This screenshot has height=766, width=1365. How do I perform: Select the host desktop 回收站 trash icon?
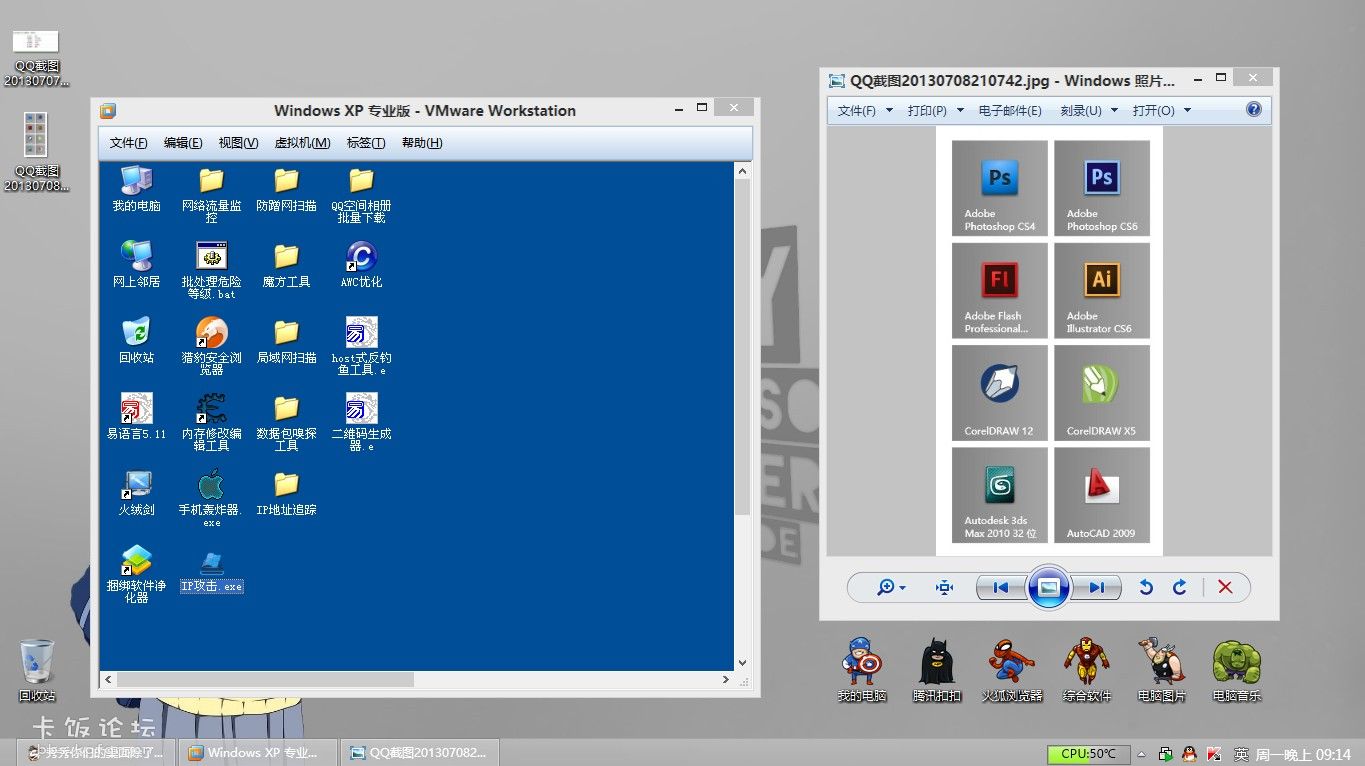tap(37, 671)
